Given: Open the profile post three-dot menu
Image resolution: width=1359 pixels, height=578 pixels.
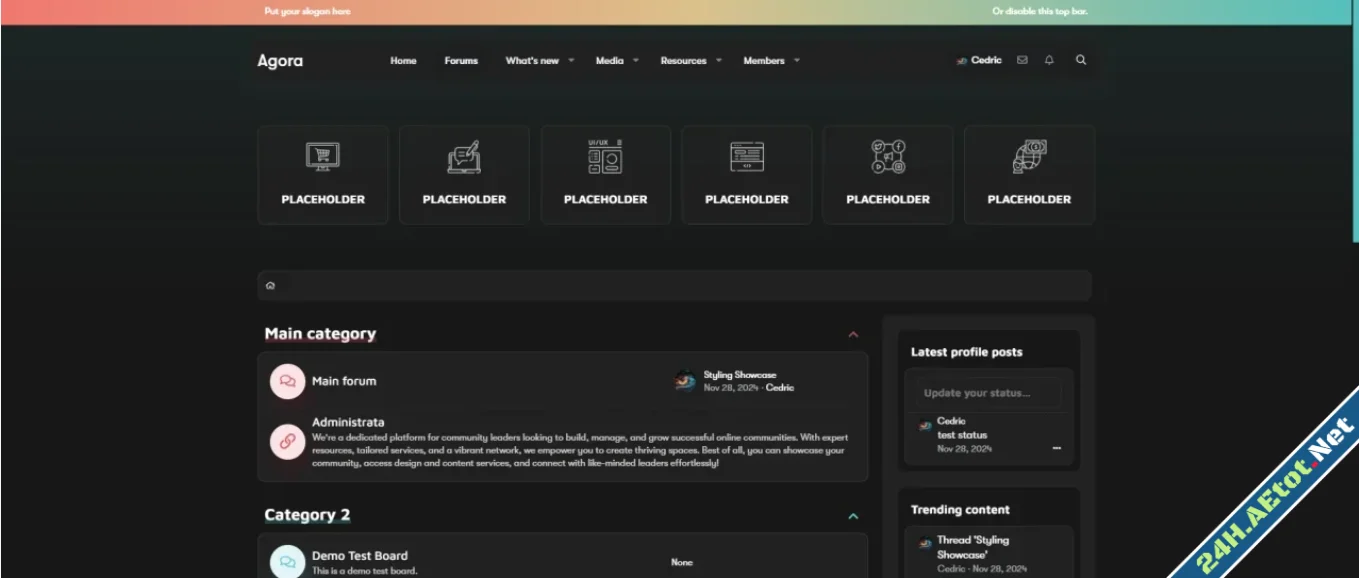Looking at the screenshot, I should point(1057,449).
